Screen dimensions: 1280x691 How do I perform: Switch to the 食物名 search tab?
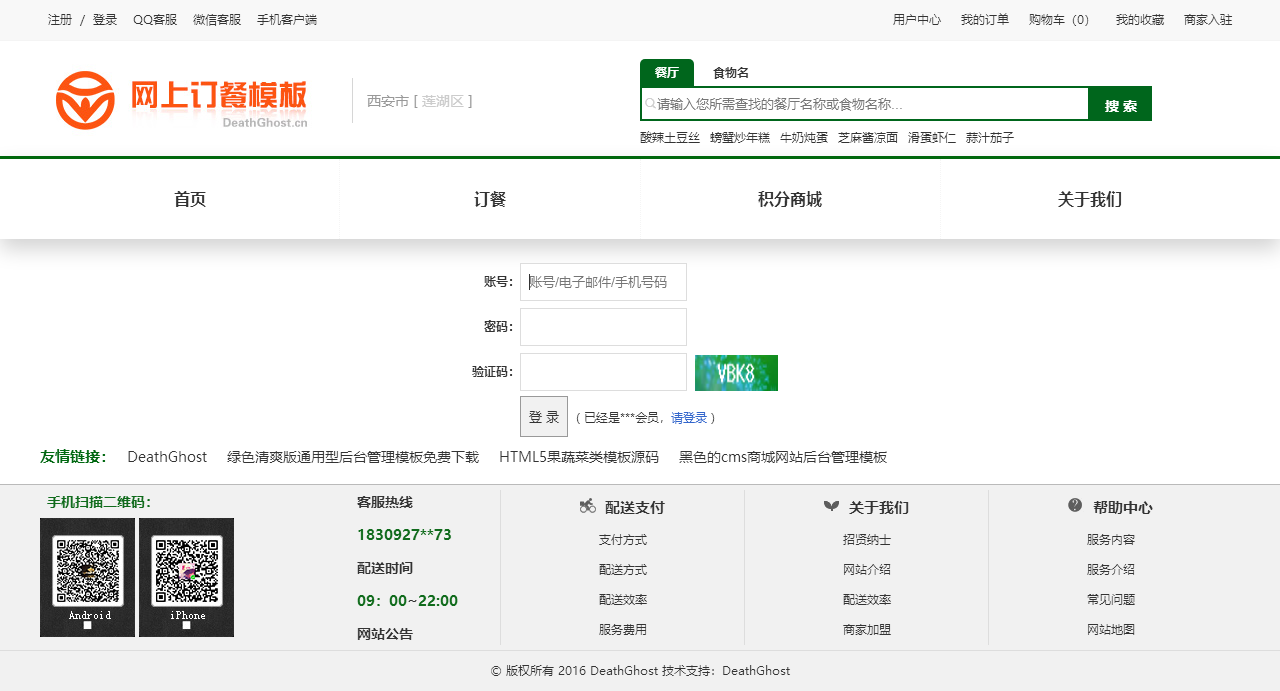[730, 73]
